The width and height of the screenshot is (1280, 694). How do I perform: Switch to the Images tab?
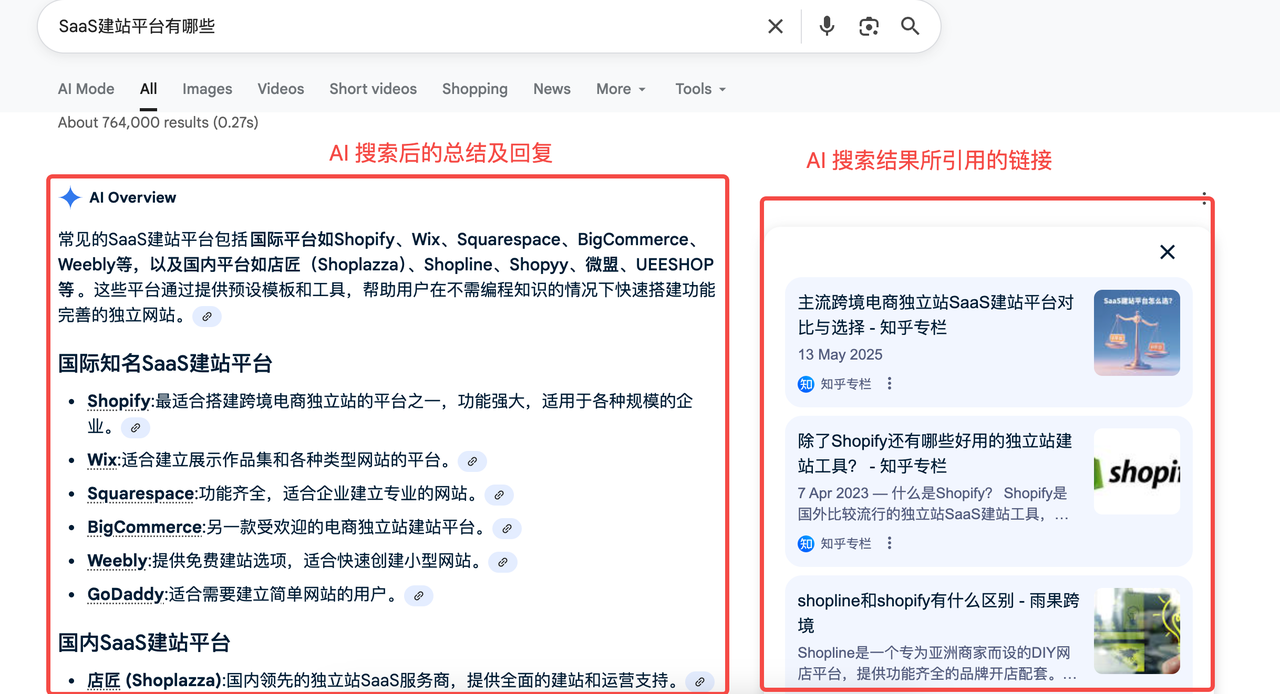[x=207, y=88]
